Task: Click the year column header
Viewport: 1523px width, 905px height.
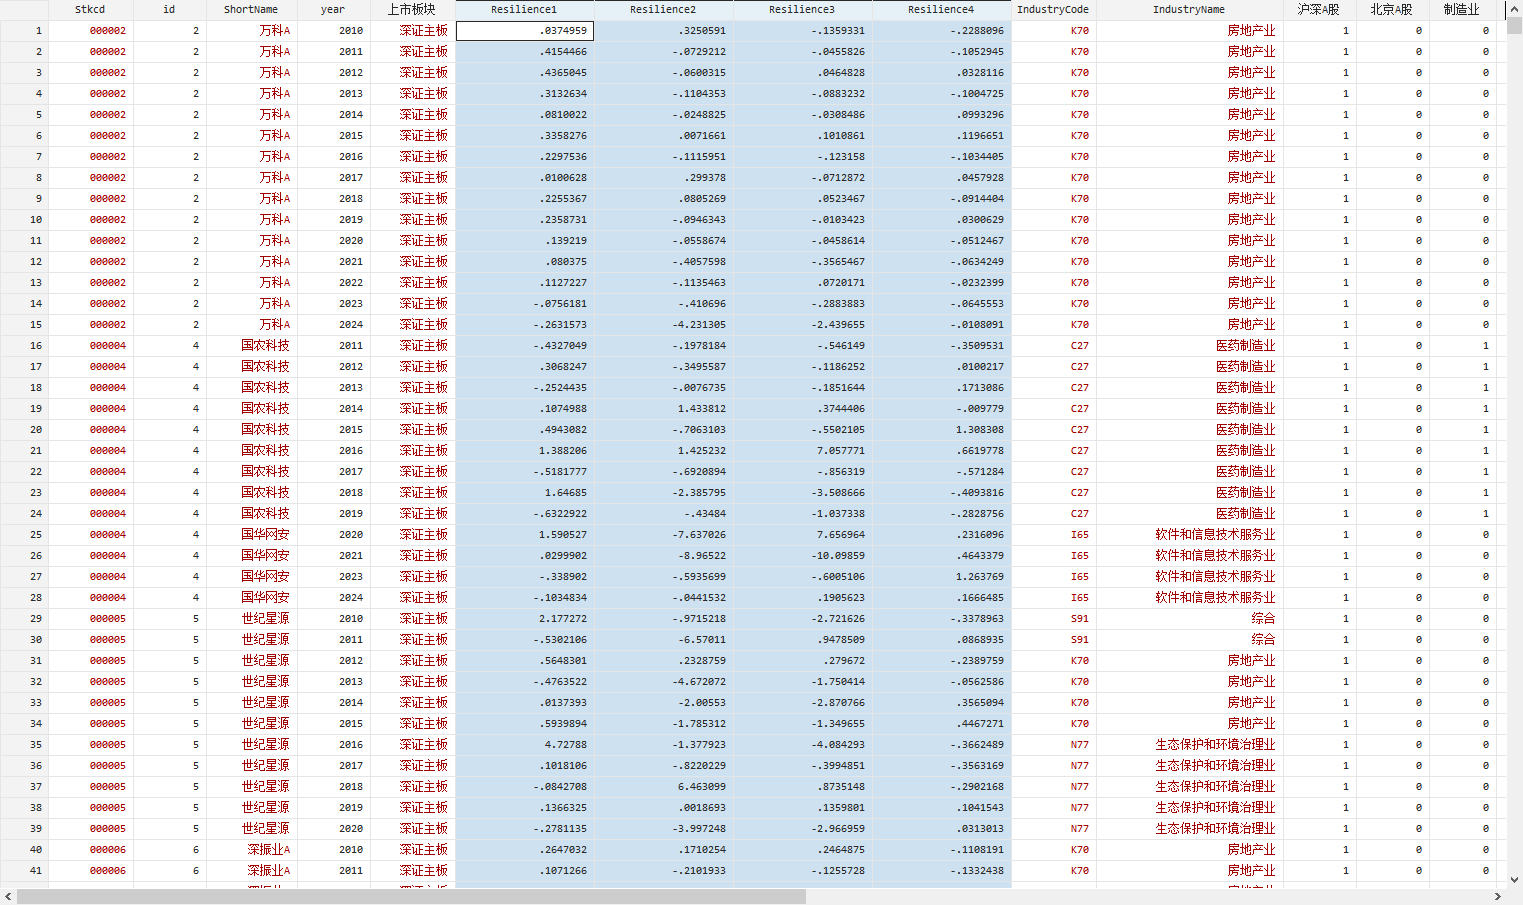Action: click(333, 9)
